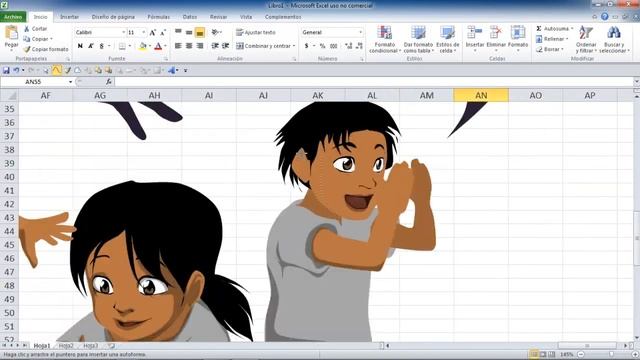640x360 pixels.
Task: Switch to Diseño de página tab
Action: pos(113,17)
